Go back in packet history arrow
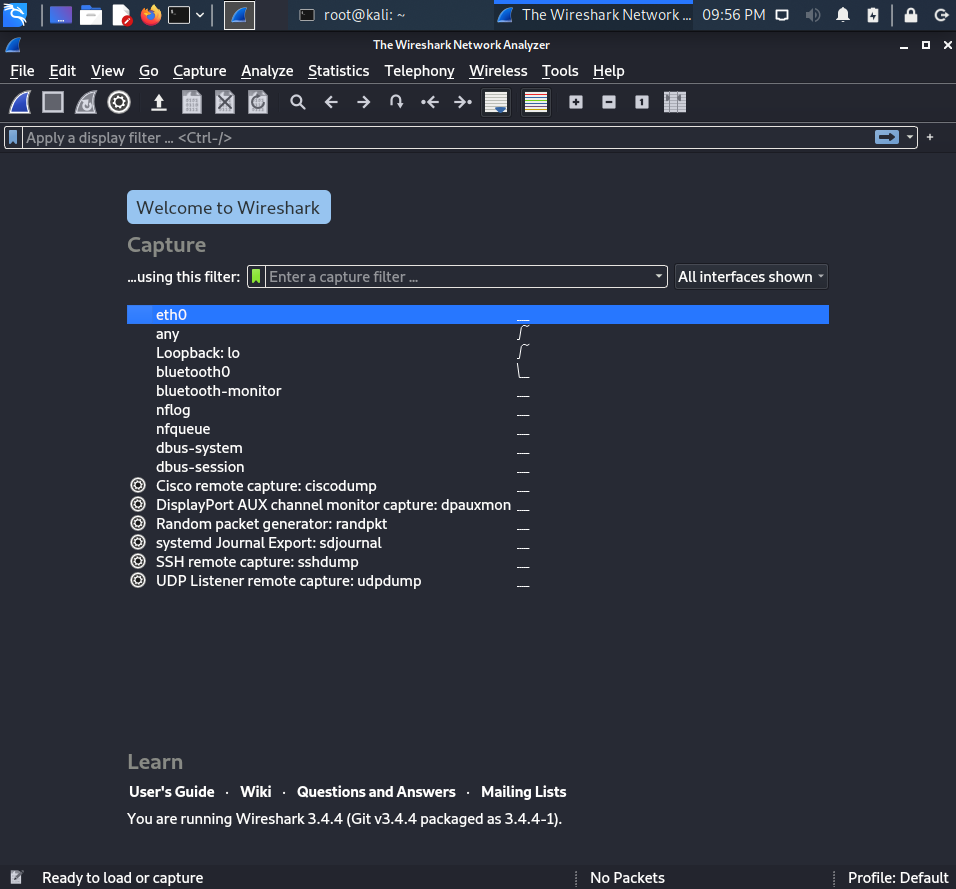Screen dimensions: 956x889 pyautogui.click(x=331, y=102)
